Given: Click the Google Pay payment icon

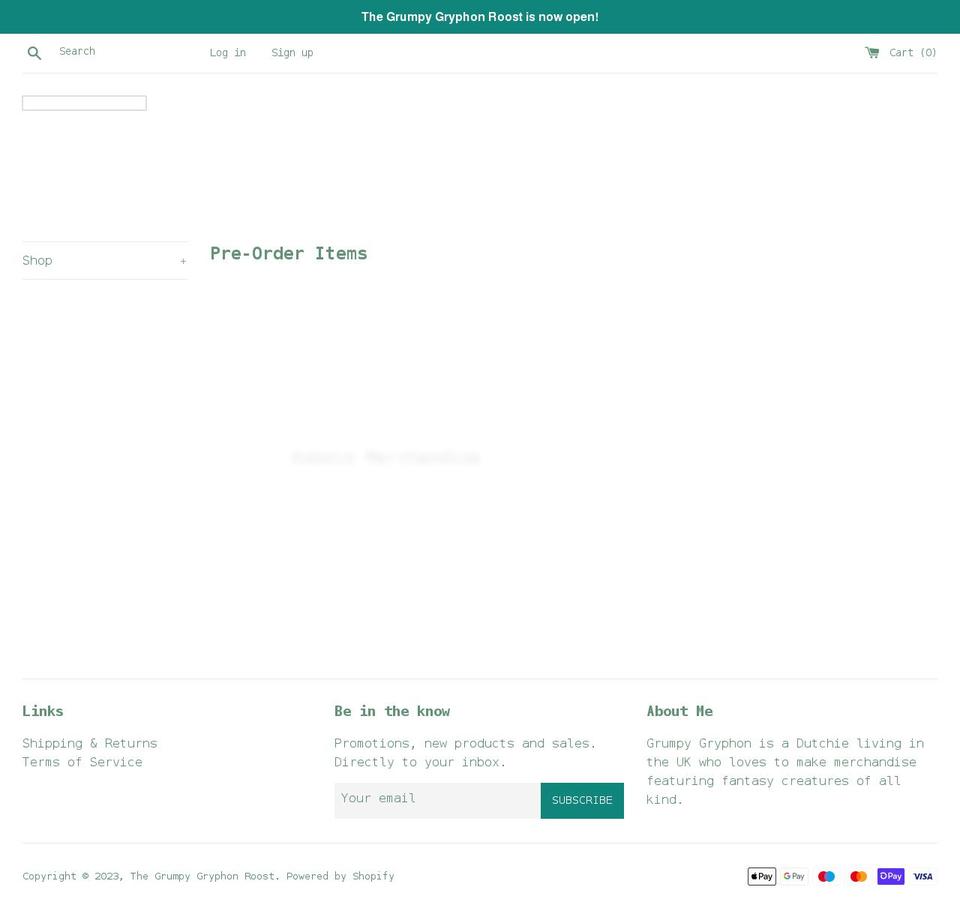Looking at the screenshot, I should tap(794, 876).
